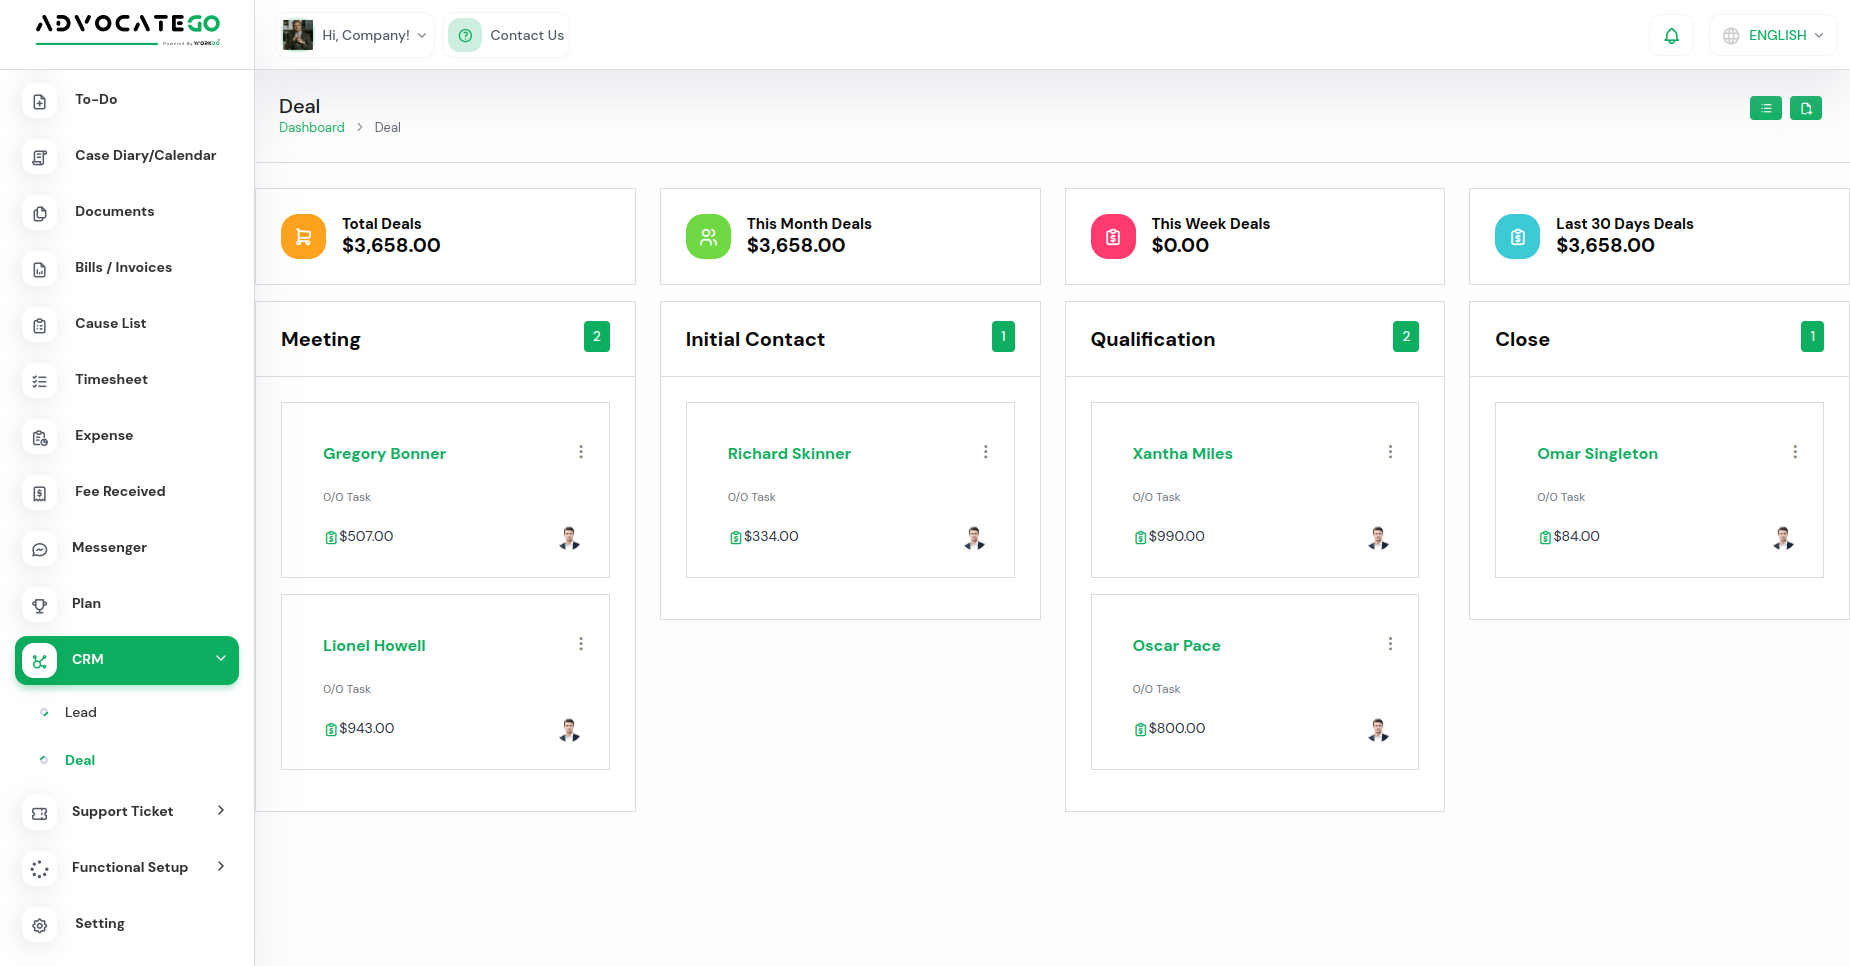Screen dimensions: 1850x966
Task: Open the three-dot menu on Gregory Bonner's card
Action: click(581, 452)
